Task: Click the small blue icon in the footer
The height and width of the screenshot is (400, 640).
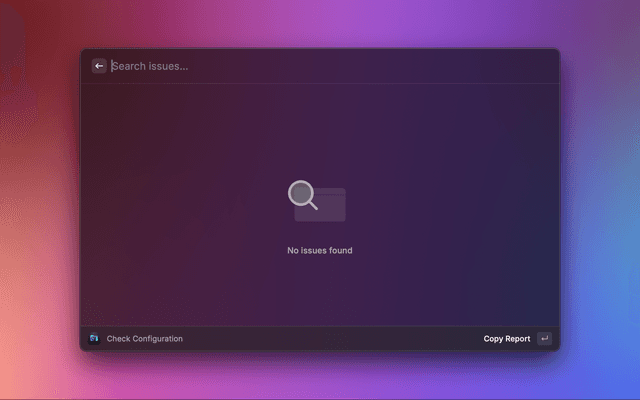Action: tap(94, 339)
